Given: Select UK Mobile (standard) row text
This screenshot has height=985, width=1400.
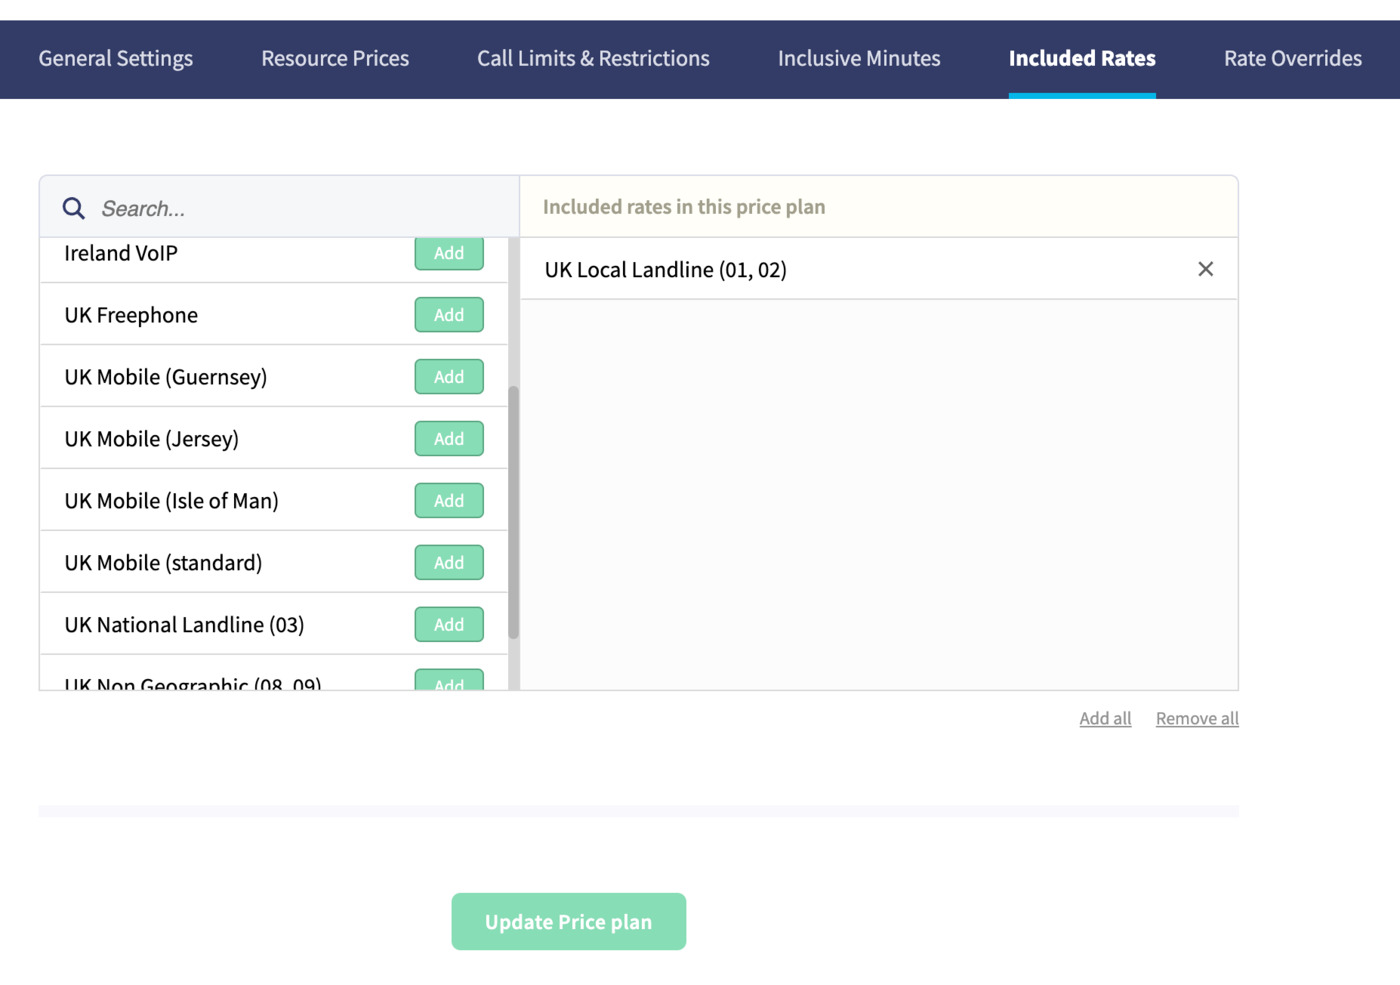Looking at the screenshot, I should tap(163, 563).
